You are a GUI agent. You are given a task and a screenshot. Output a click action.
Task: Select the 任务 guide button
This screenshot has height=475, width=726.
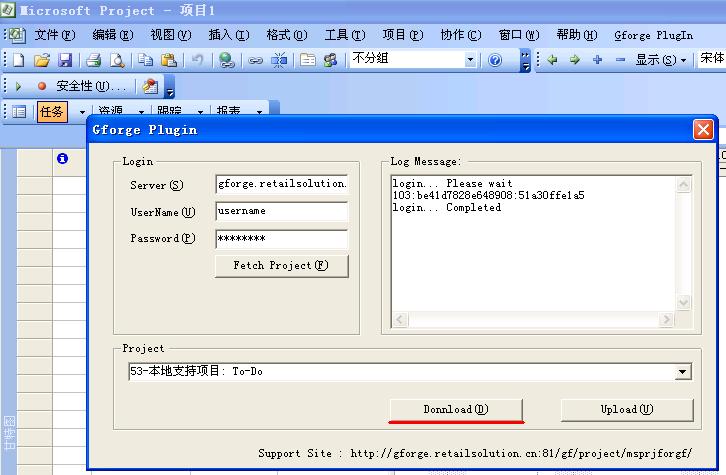[x=52, y=112]
